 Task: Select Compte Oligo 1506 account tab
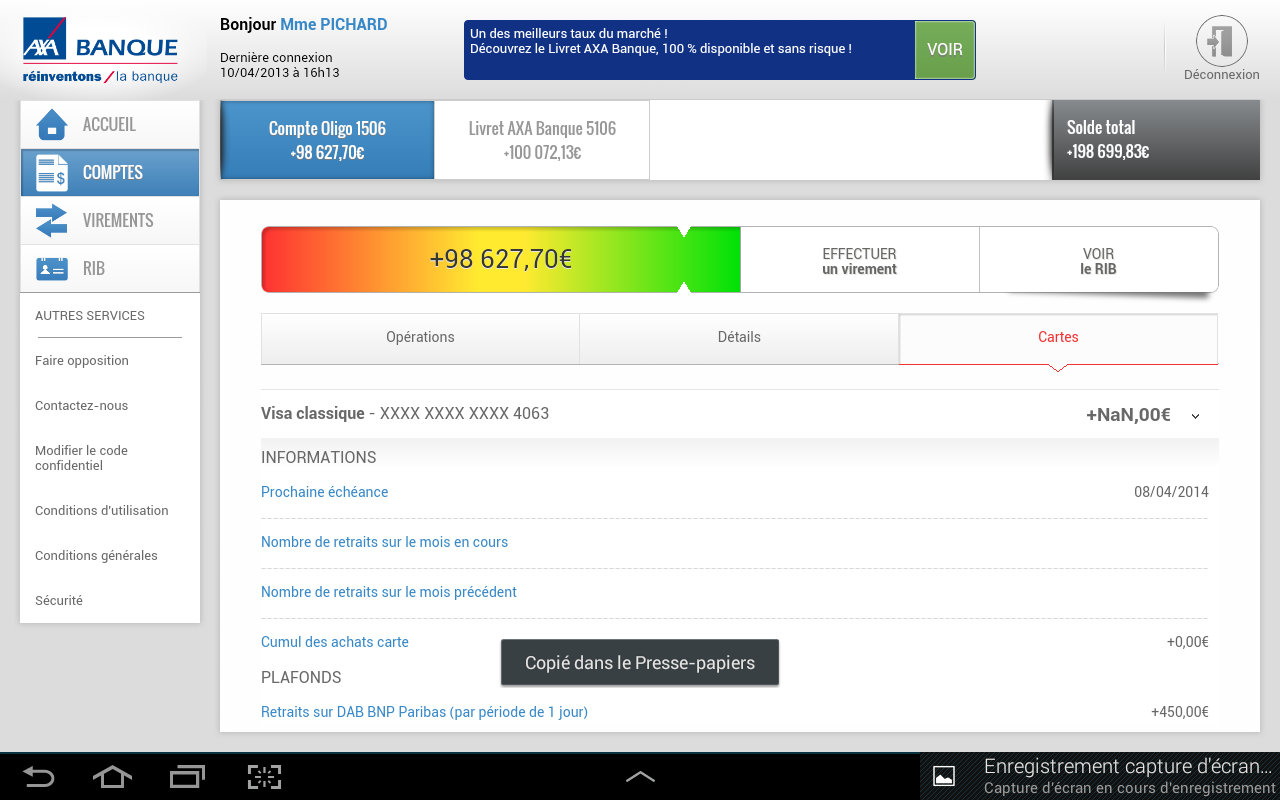(327, 140)
